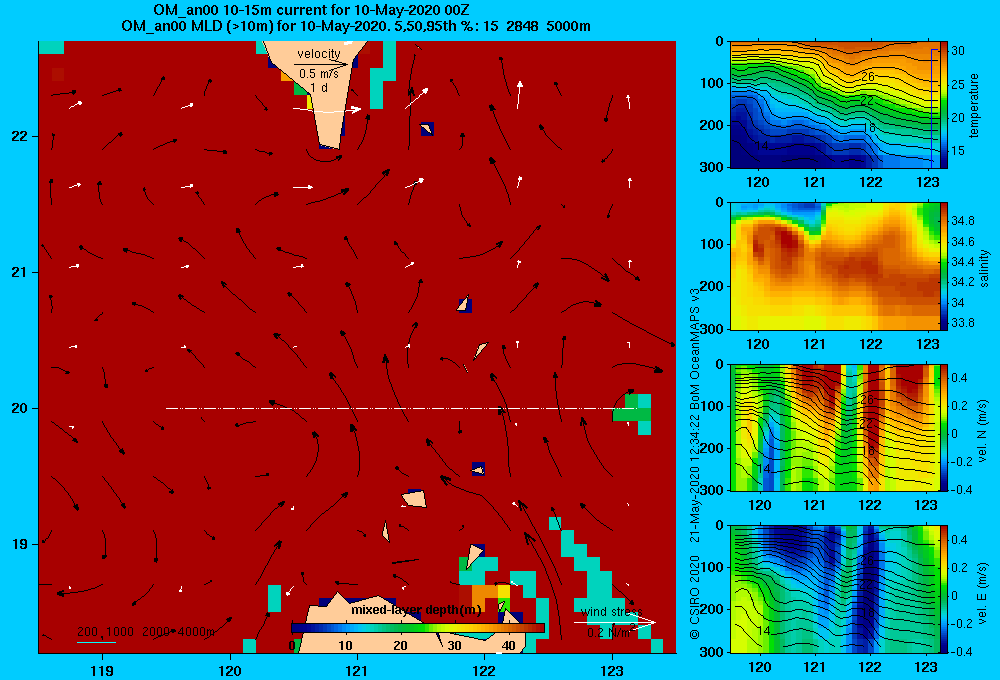Click latitude label '22' on the main map
The image size is (1000, 680).
(20, 136)
